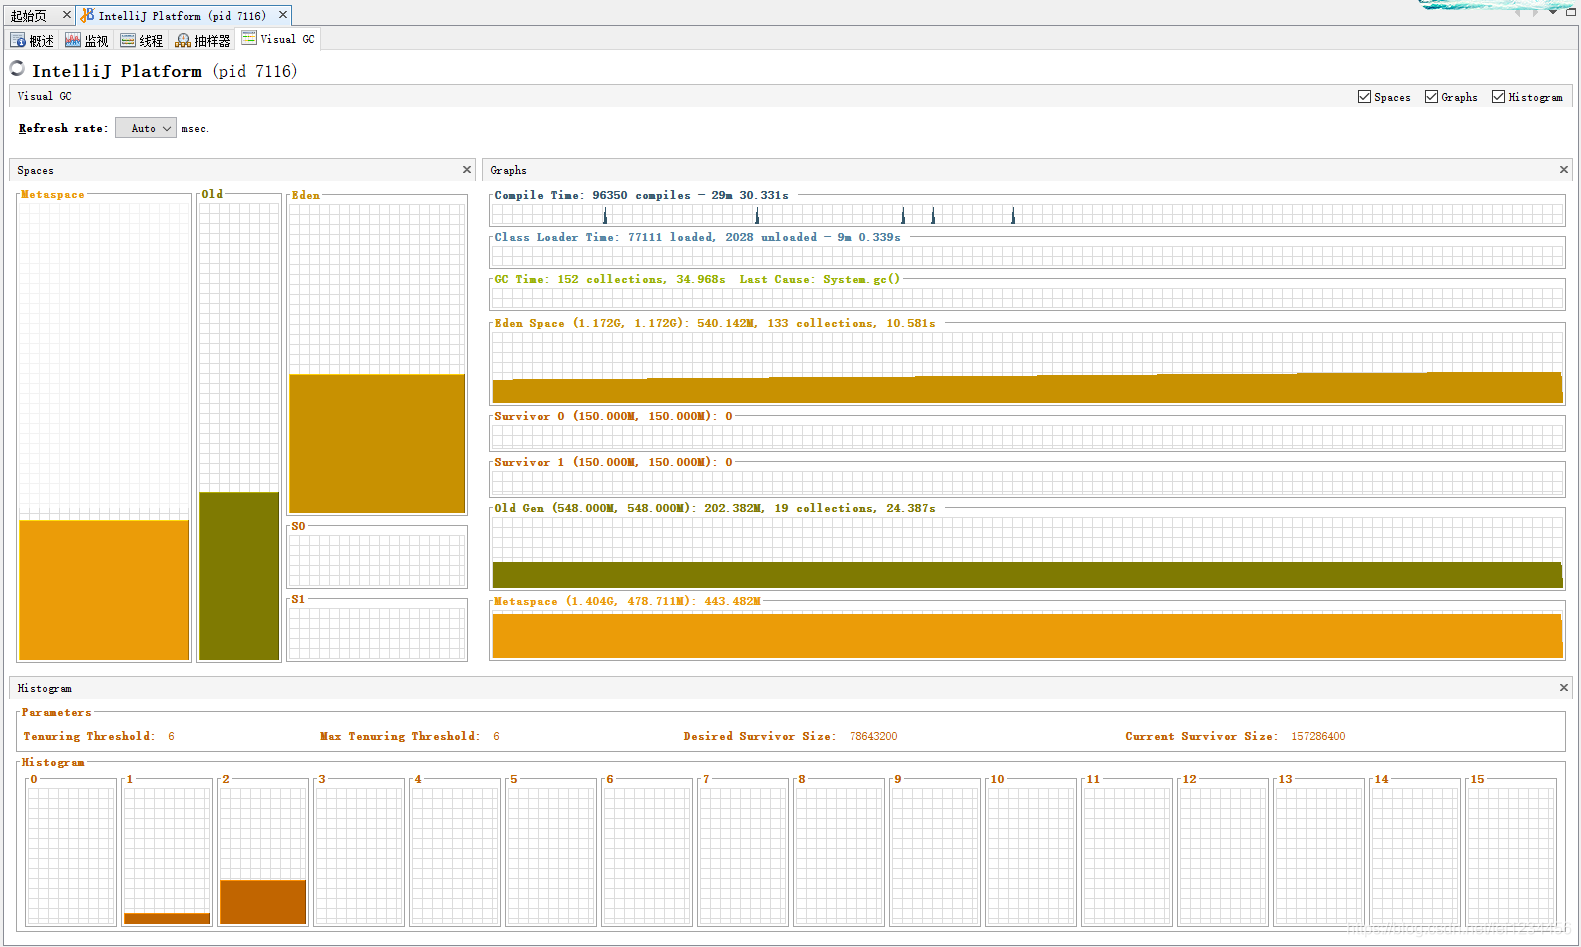Click the 监视 chart icon
The width and height of the screenshot is (1581, 947).
(x=73, y=40)
